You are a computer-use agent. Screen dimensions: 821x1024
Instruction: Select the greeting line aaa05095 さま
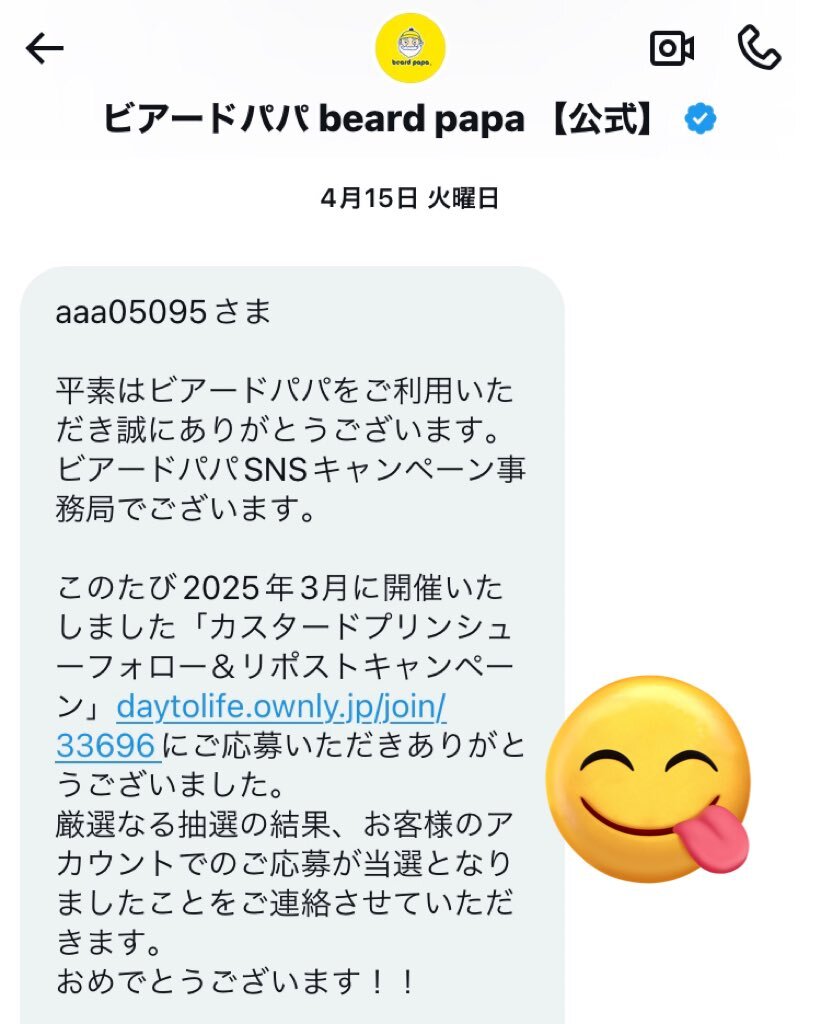pyautogui.click(x=163, y=312)
